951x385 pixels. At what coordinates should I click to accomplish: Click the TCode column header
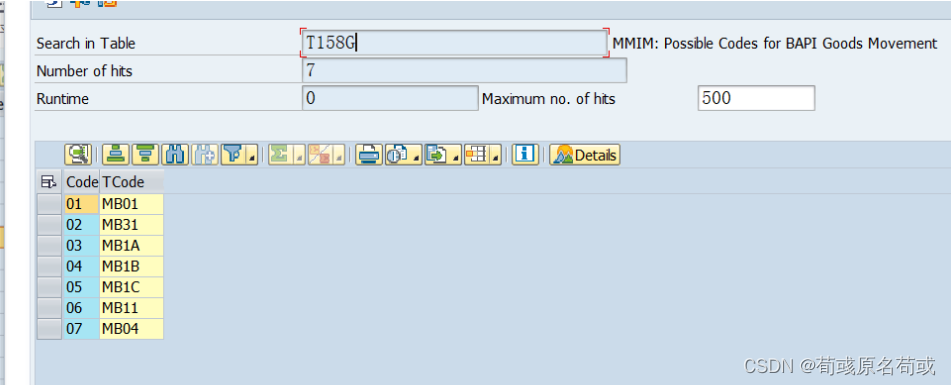point(131,181)
